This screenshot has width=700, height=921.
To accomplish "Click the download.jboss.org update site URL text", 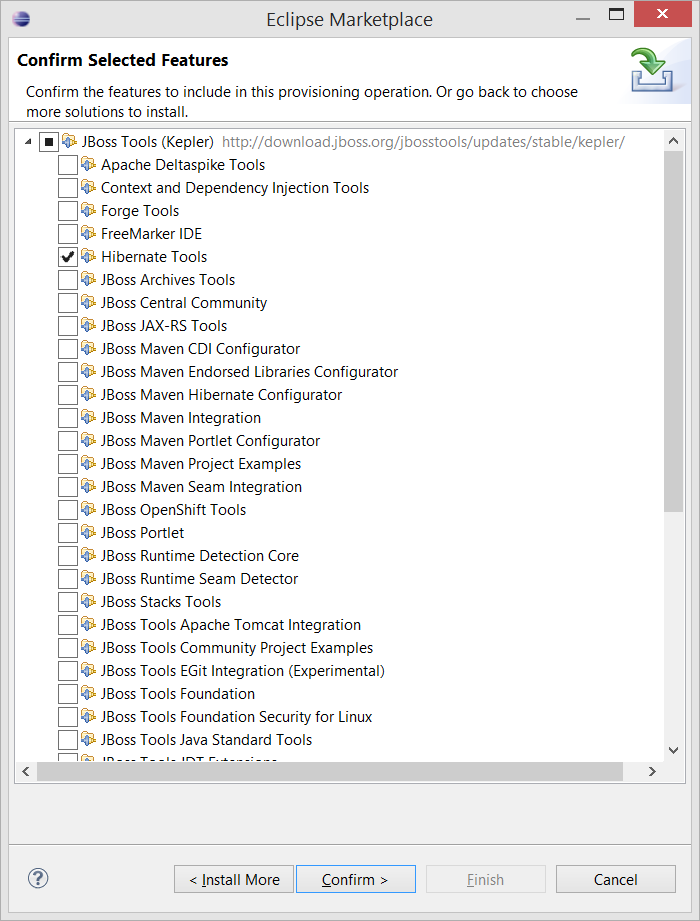I will pos(423,142).
